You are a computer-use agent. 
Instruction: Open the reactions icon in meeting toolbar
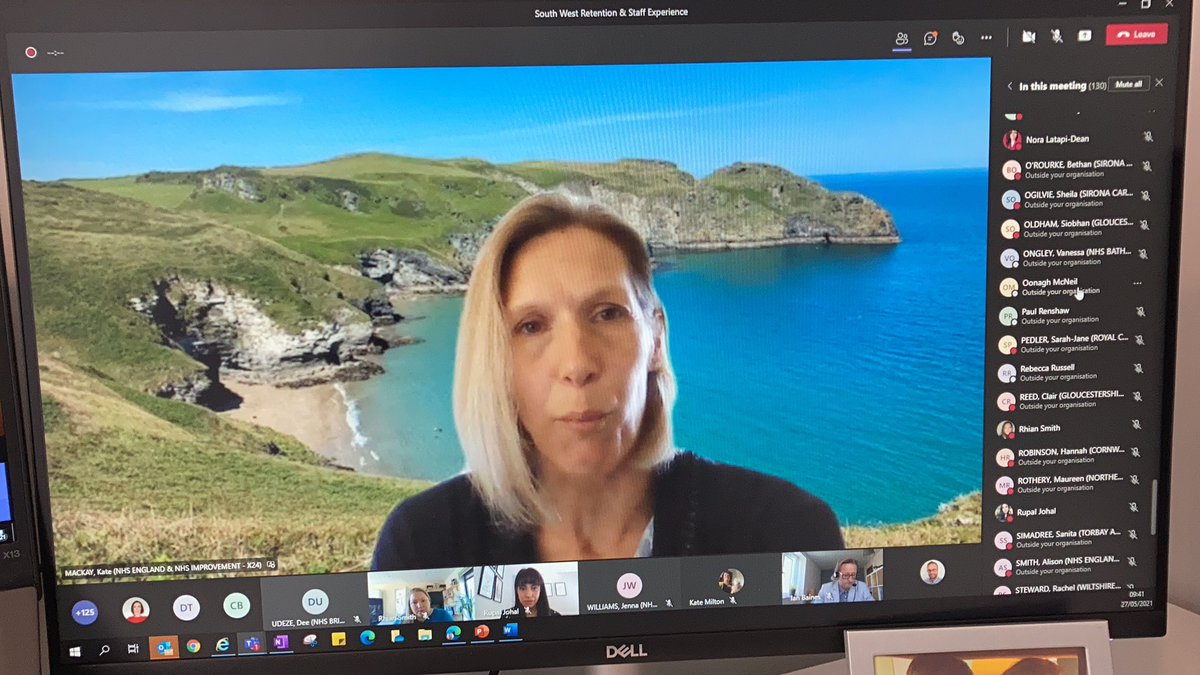tap(958, 38)
